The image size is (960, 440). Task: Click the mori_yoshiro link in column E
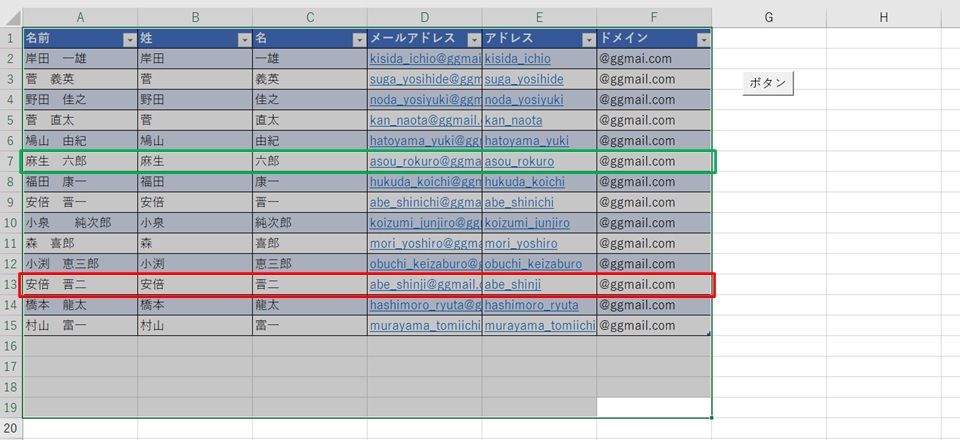[x=521, y=244]
